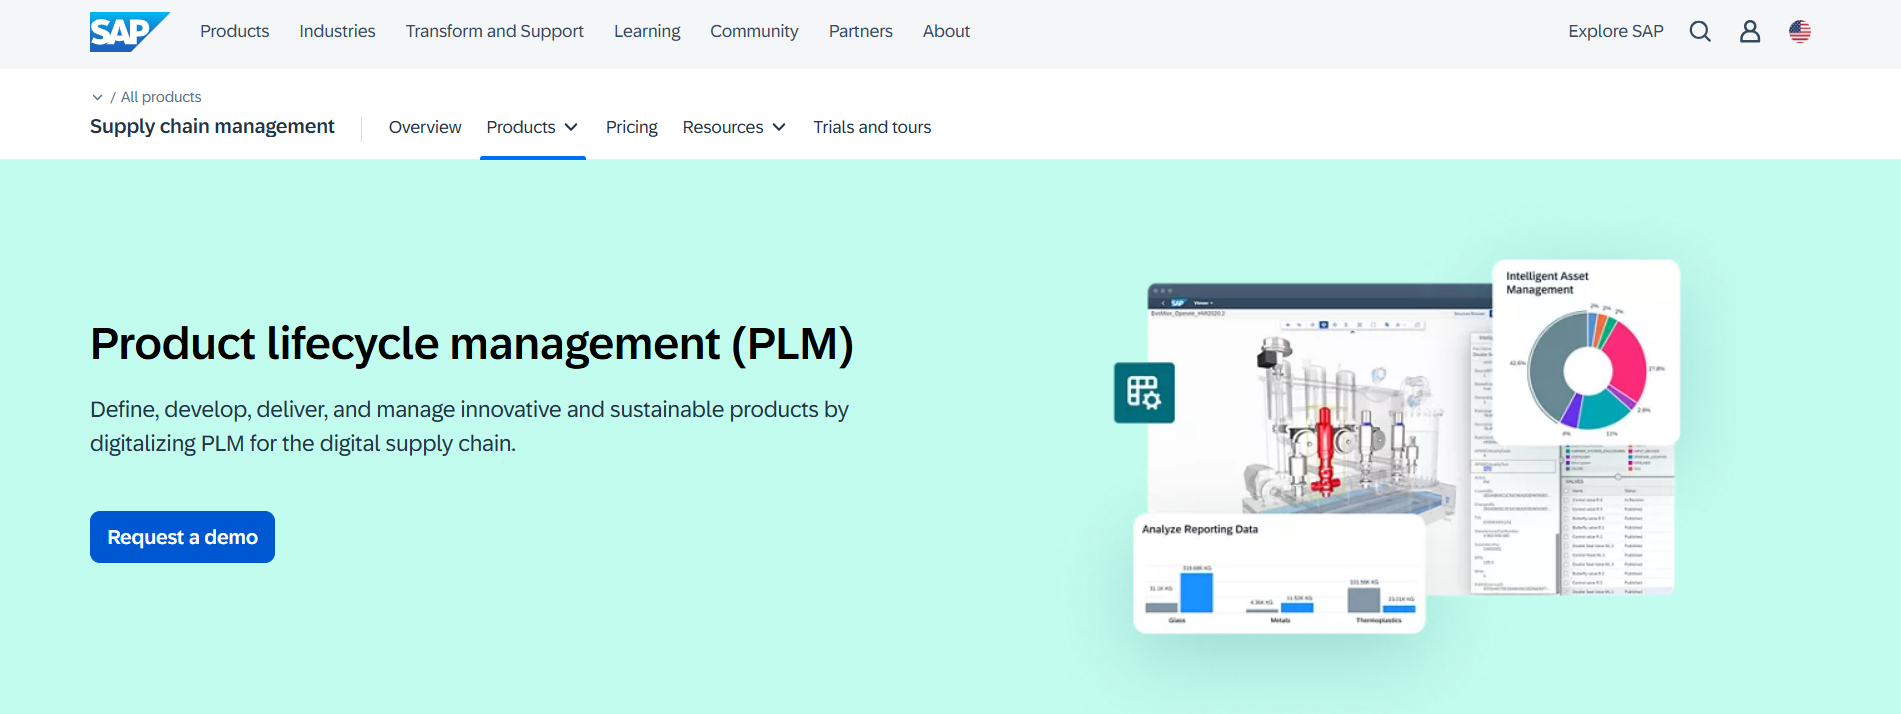The width and height of the screenshot is (1901, 714).
Task: Open the search magnifier icon
Action: click(x=1699, y=32)
